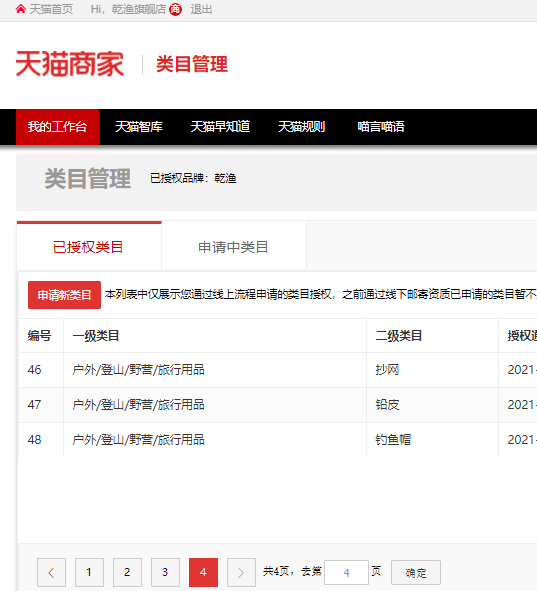Click the red Tmall home icon
537x591 pixels.
tap(21, 9)
